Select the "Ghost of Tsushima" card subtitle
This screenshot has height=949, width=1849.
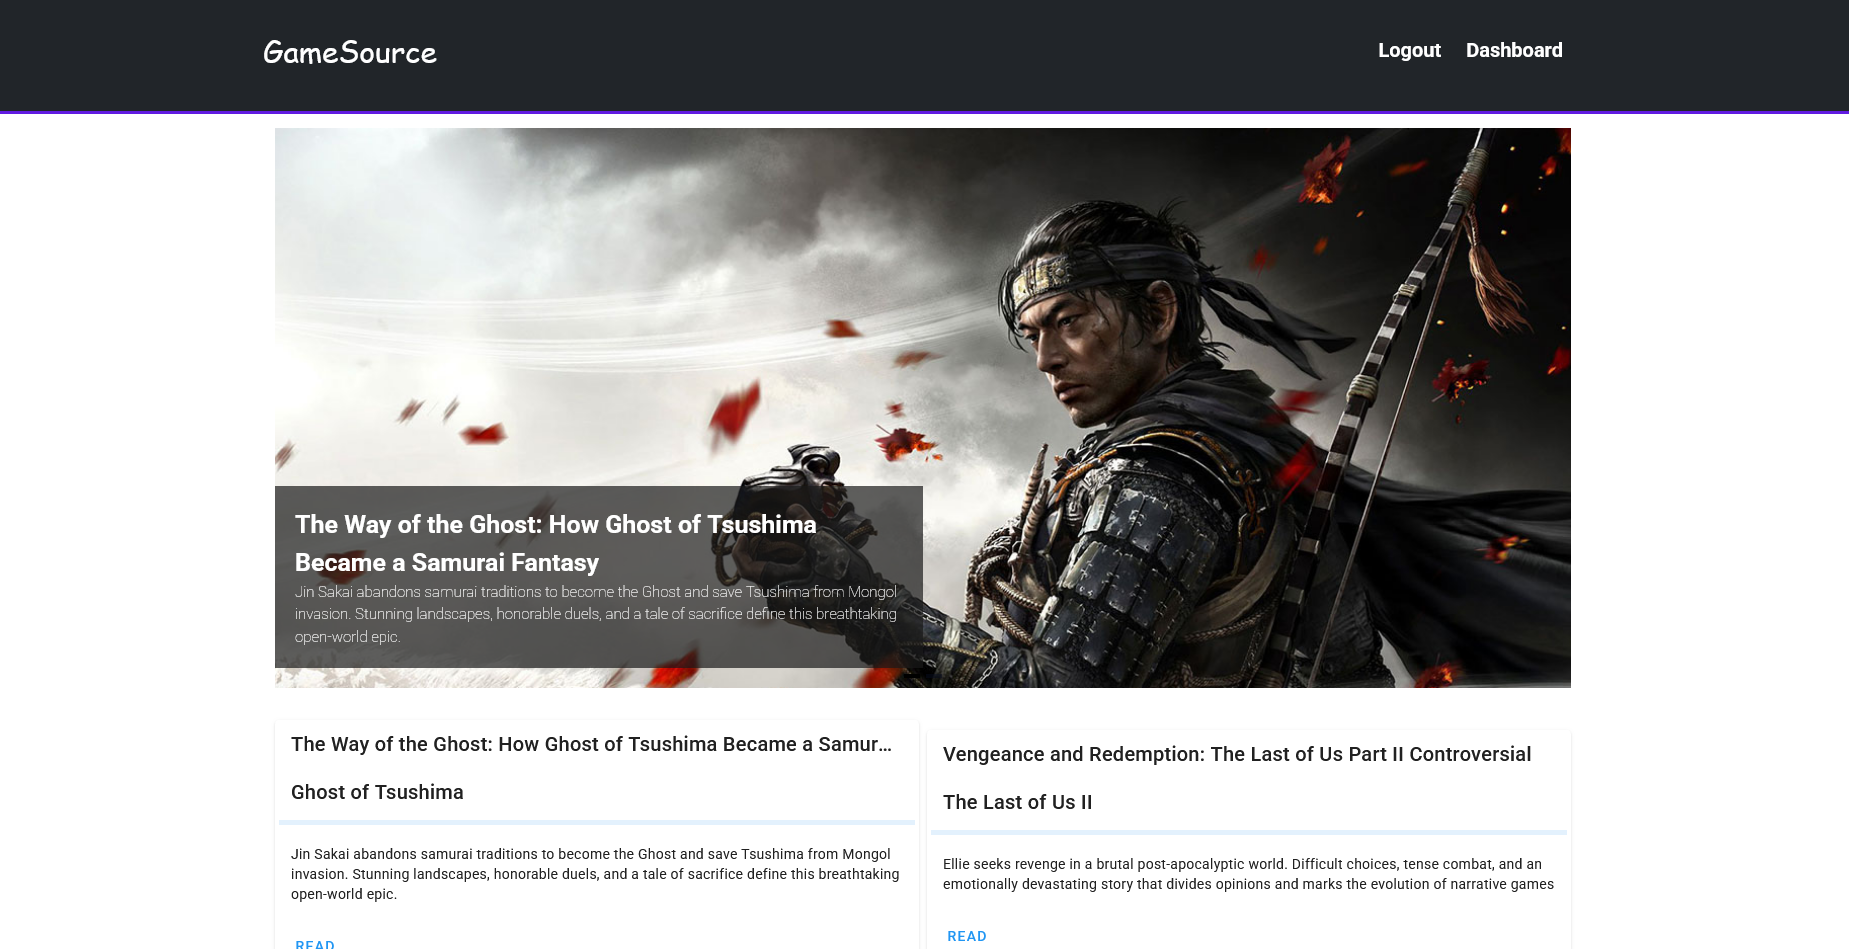[377, 792]
